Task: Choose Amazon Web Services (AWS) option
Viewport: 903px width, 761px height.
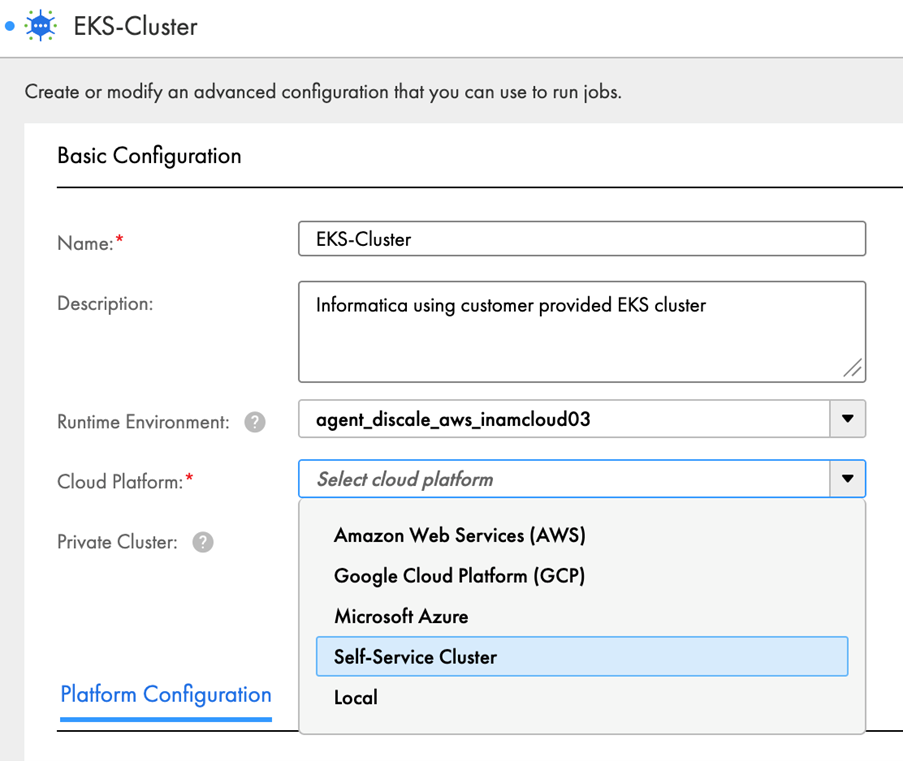Action: click(460, 535)
